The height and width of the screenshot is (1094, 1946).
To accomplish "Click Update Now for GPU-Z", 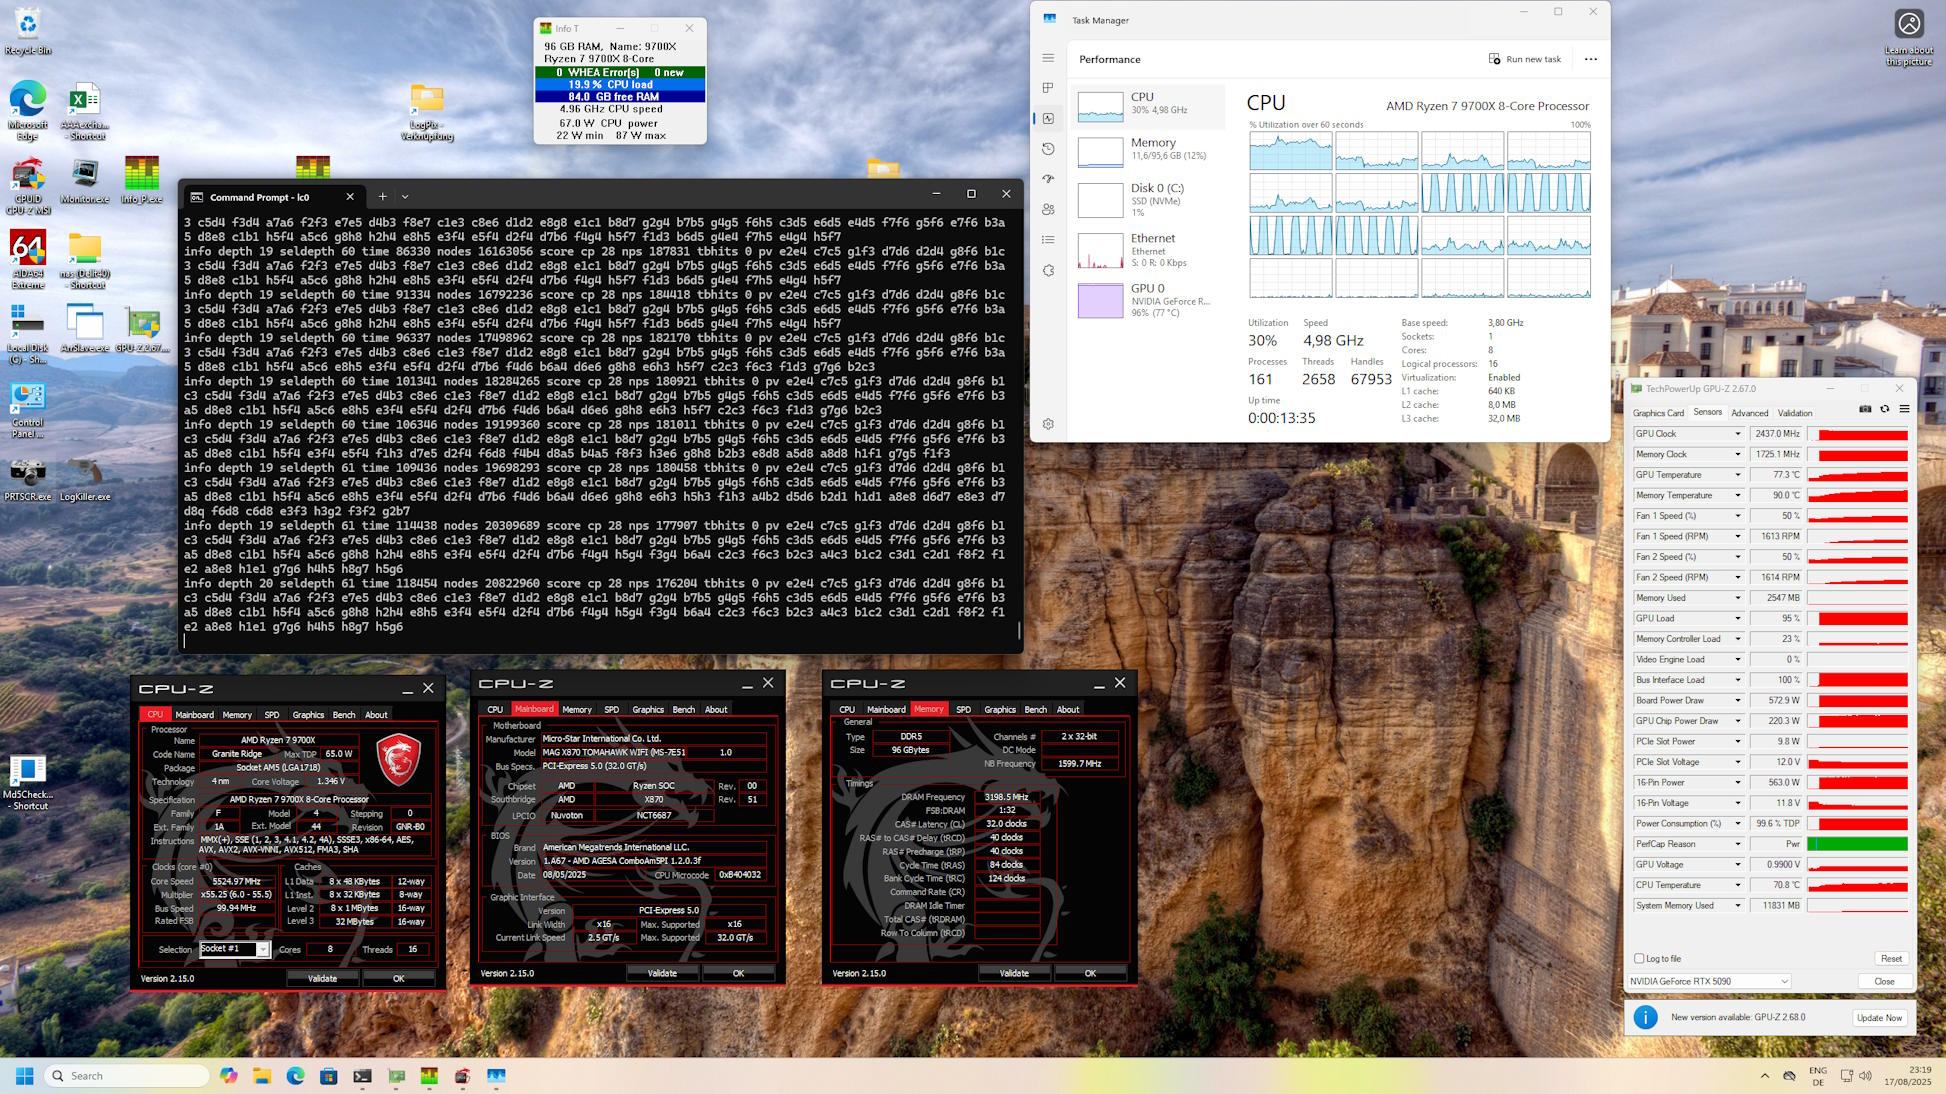I will (x=1878, y=1017).
